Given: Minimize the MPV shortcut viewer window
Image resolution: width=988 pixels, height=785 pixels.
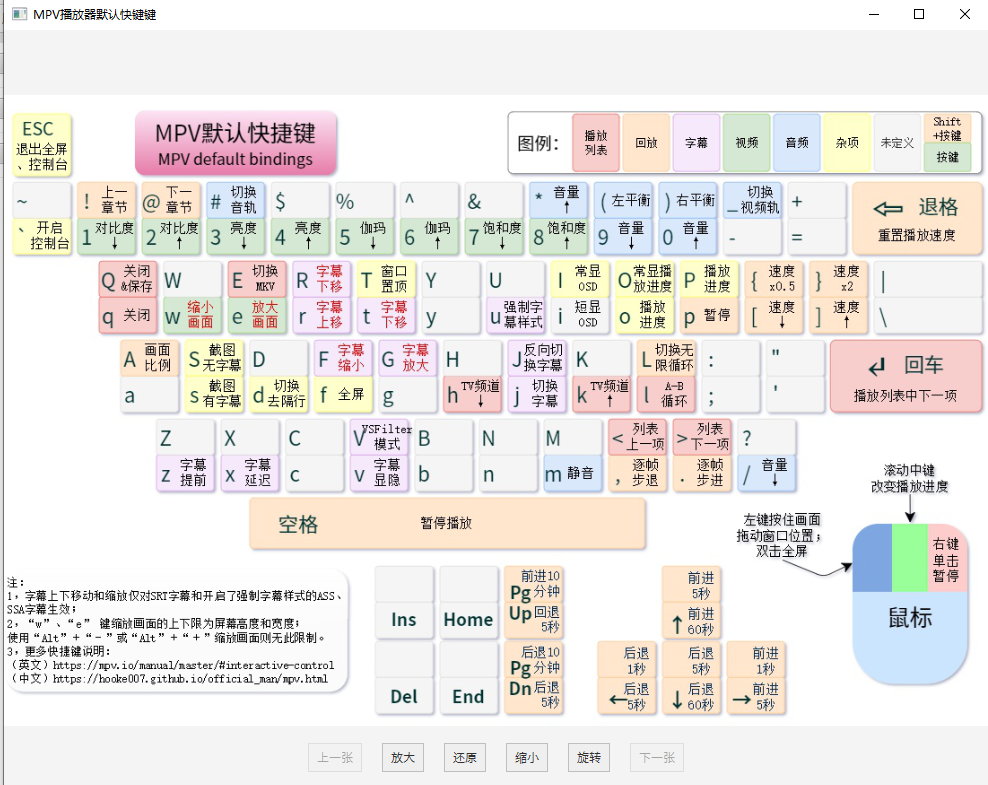Looking at the screenshot, I should (874, 14).
